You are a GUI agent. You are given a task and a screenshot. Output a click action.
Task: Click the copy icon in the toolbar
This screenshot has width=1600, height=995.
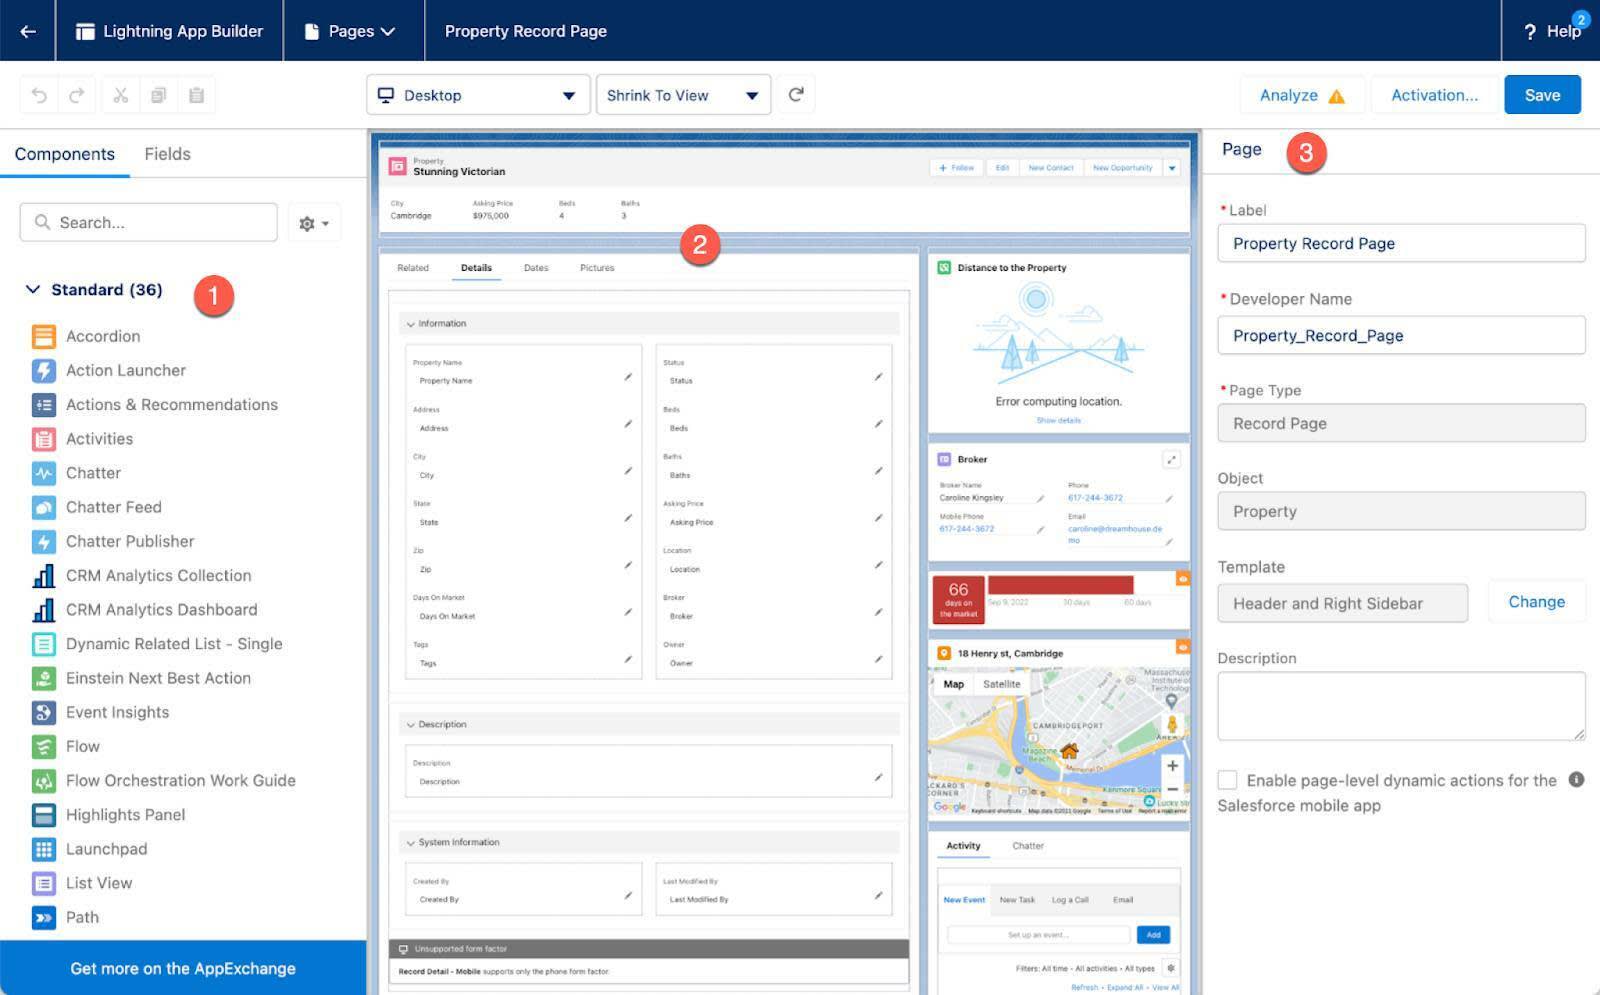(x=158, y=95)
